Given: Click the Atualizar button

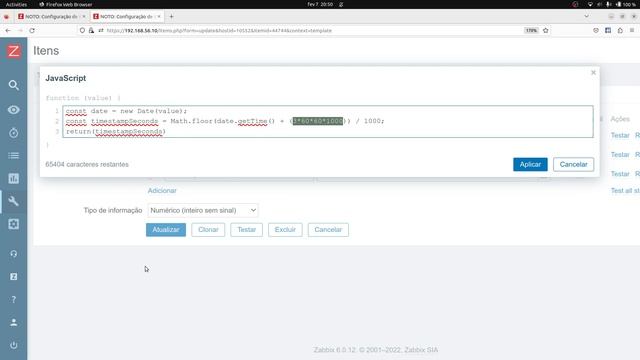Looking at the screenshot, I should [166, 230].
